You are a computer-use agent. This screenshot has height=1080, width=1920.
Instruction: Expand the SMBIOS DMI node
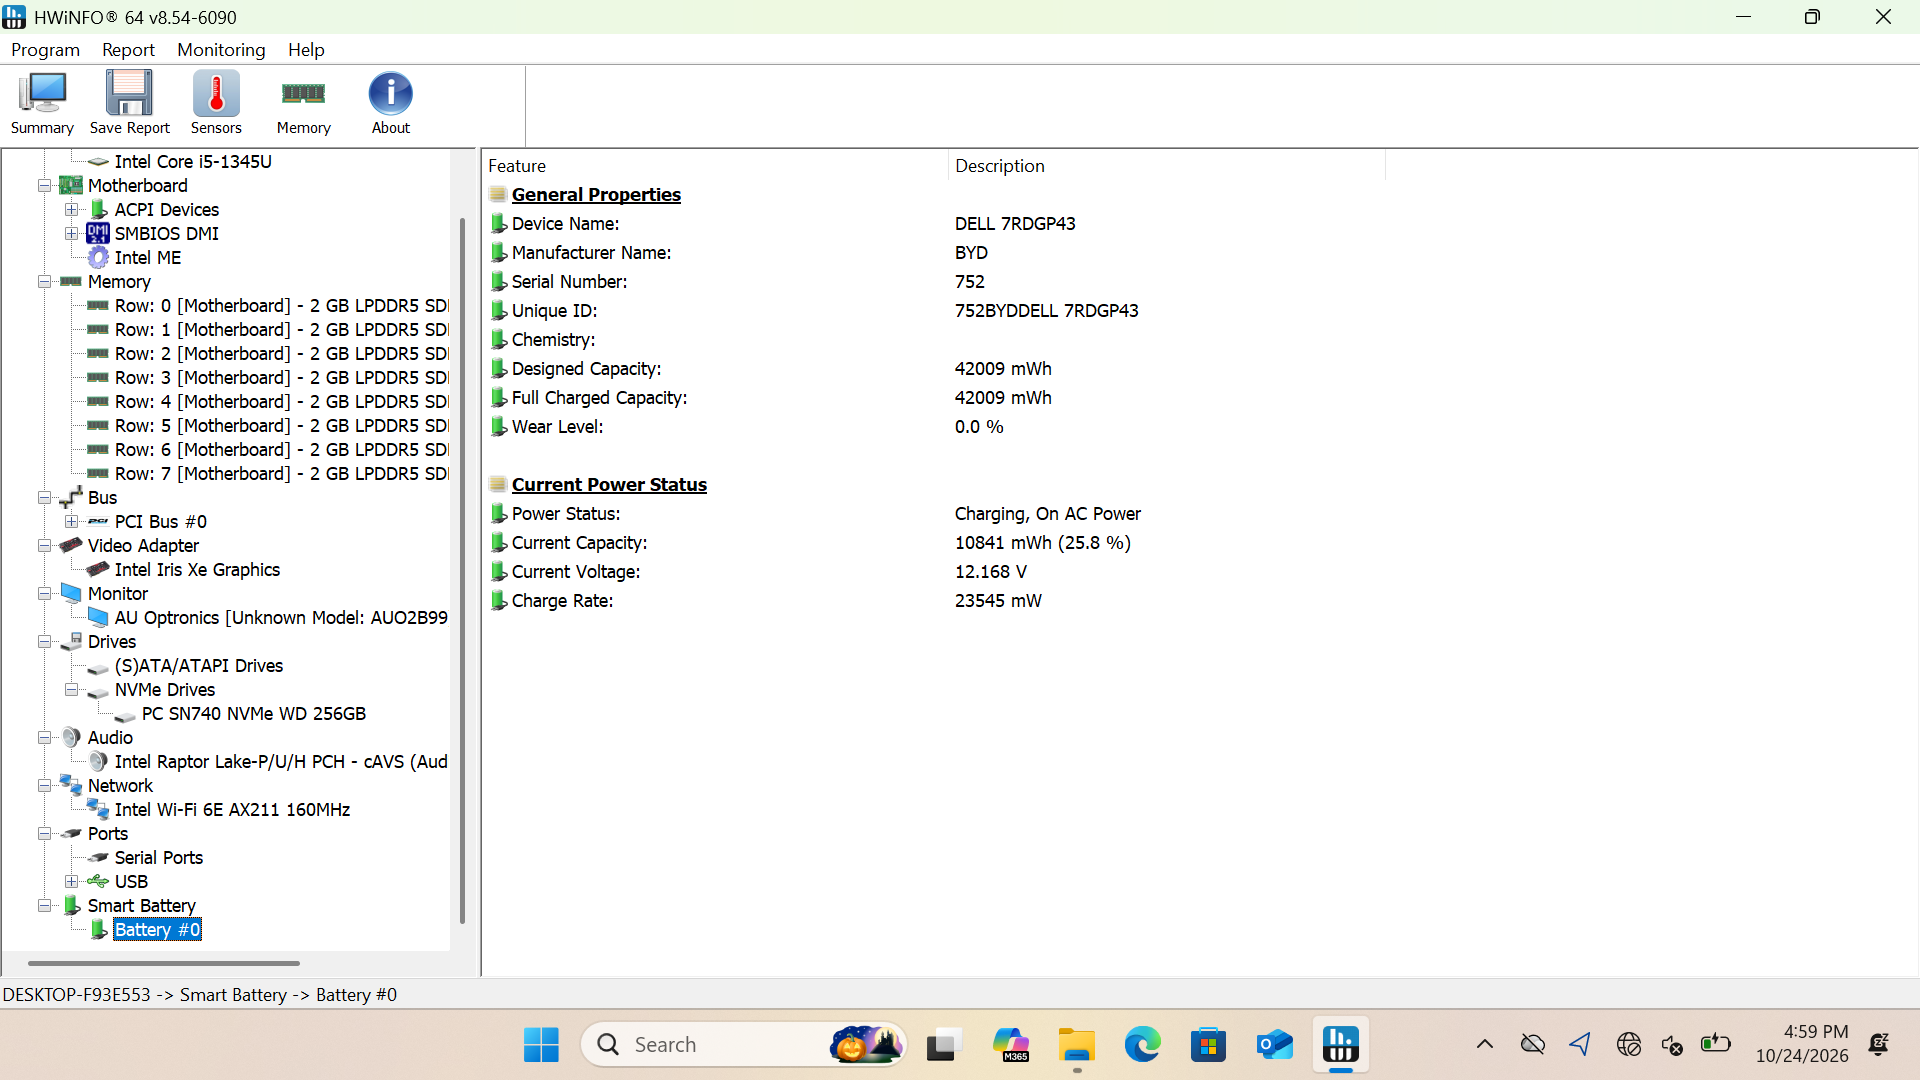coord(71,234)
